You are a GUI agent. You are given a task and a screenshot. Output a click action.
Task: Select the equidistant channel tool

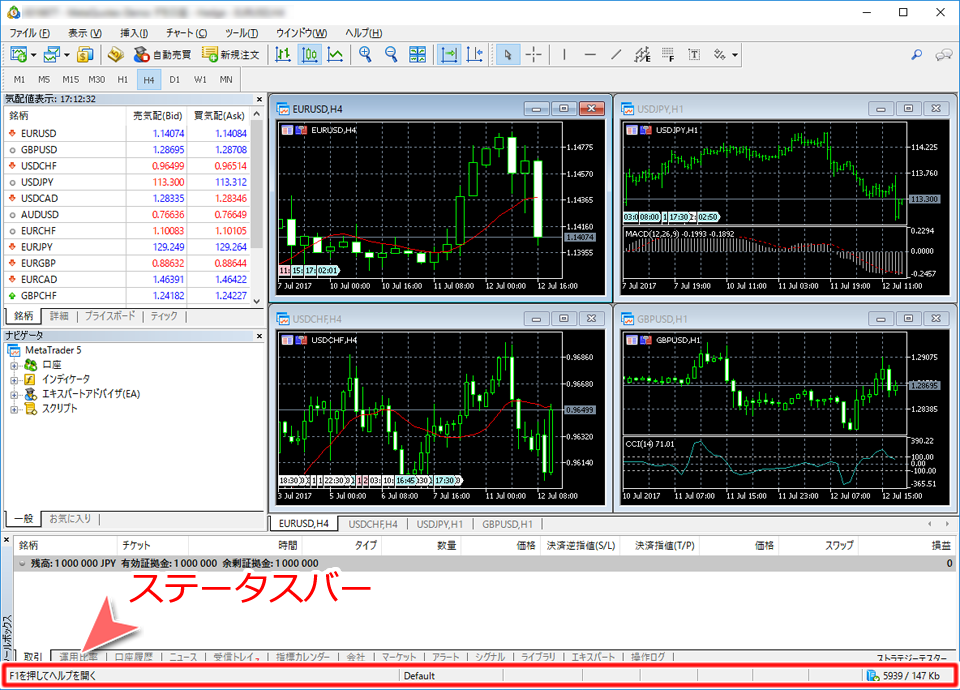pos(642,54)
